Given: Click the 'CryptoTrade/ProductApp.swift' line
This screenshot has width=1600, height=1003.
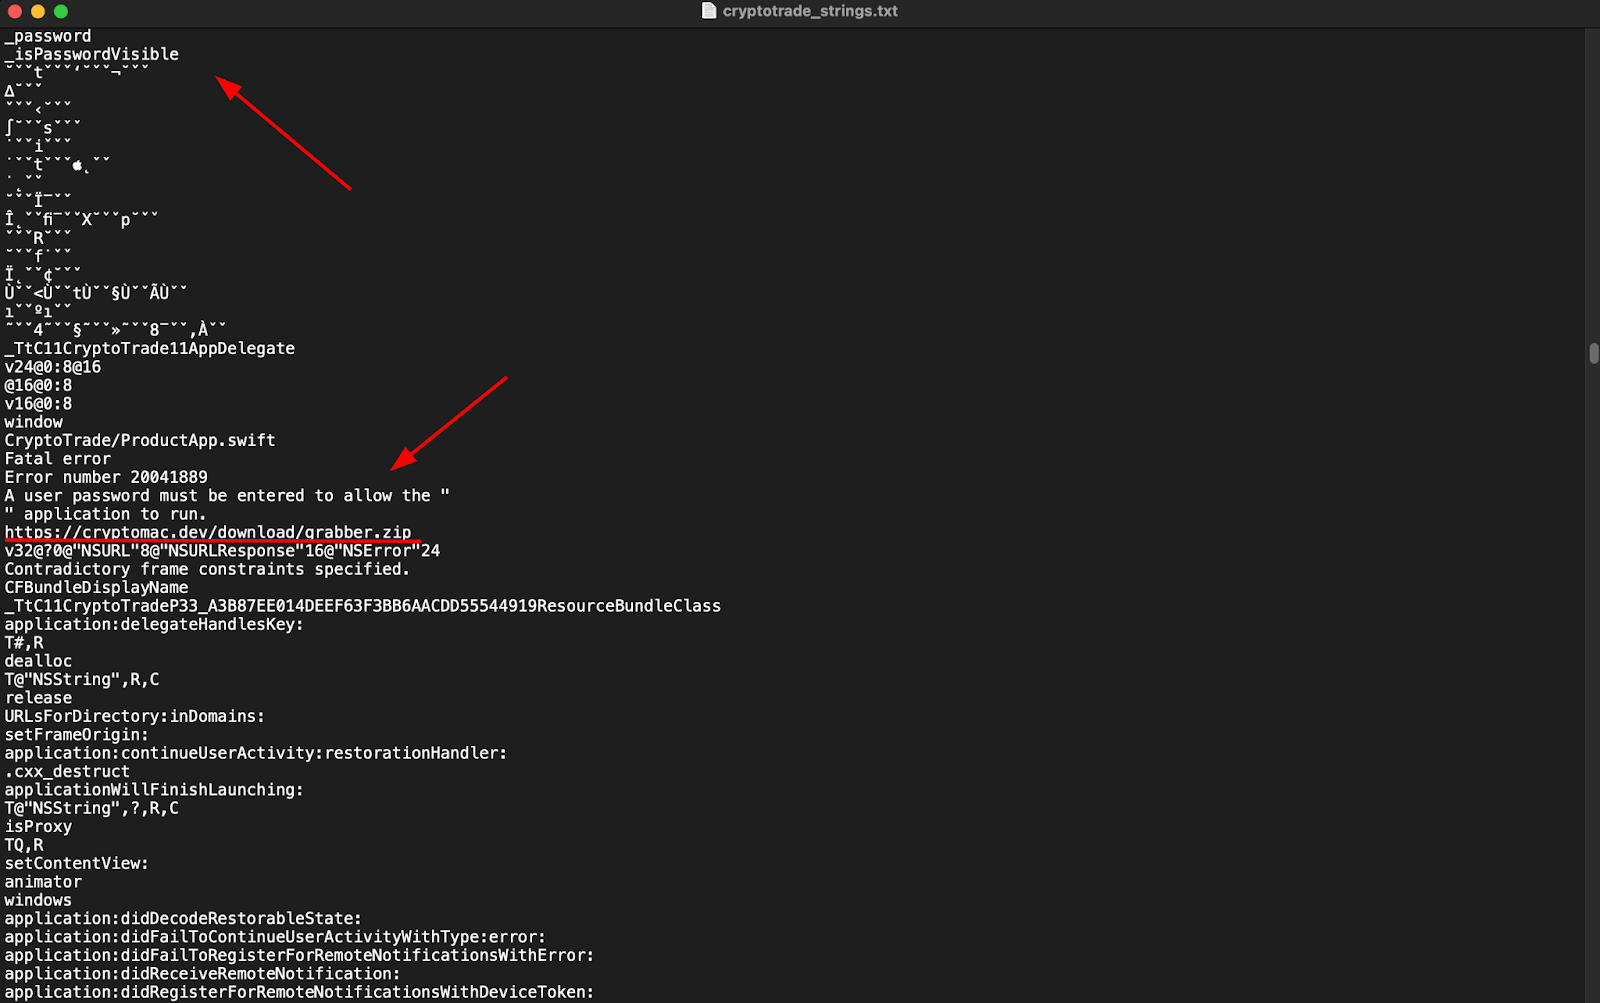Looking at the screenshot, I should click(x=140, y=440).
